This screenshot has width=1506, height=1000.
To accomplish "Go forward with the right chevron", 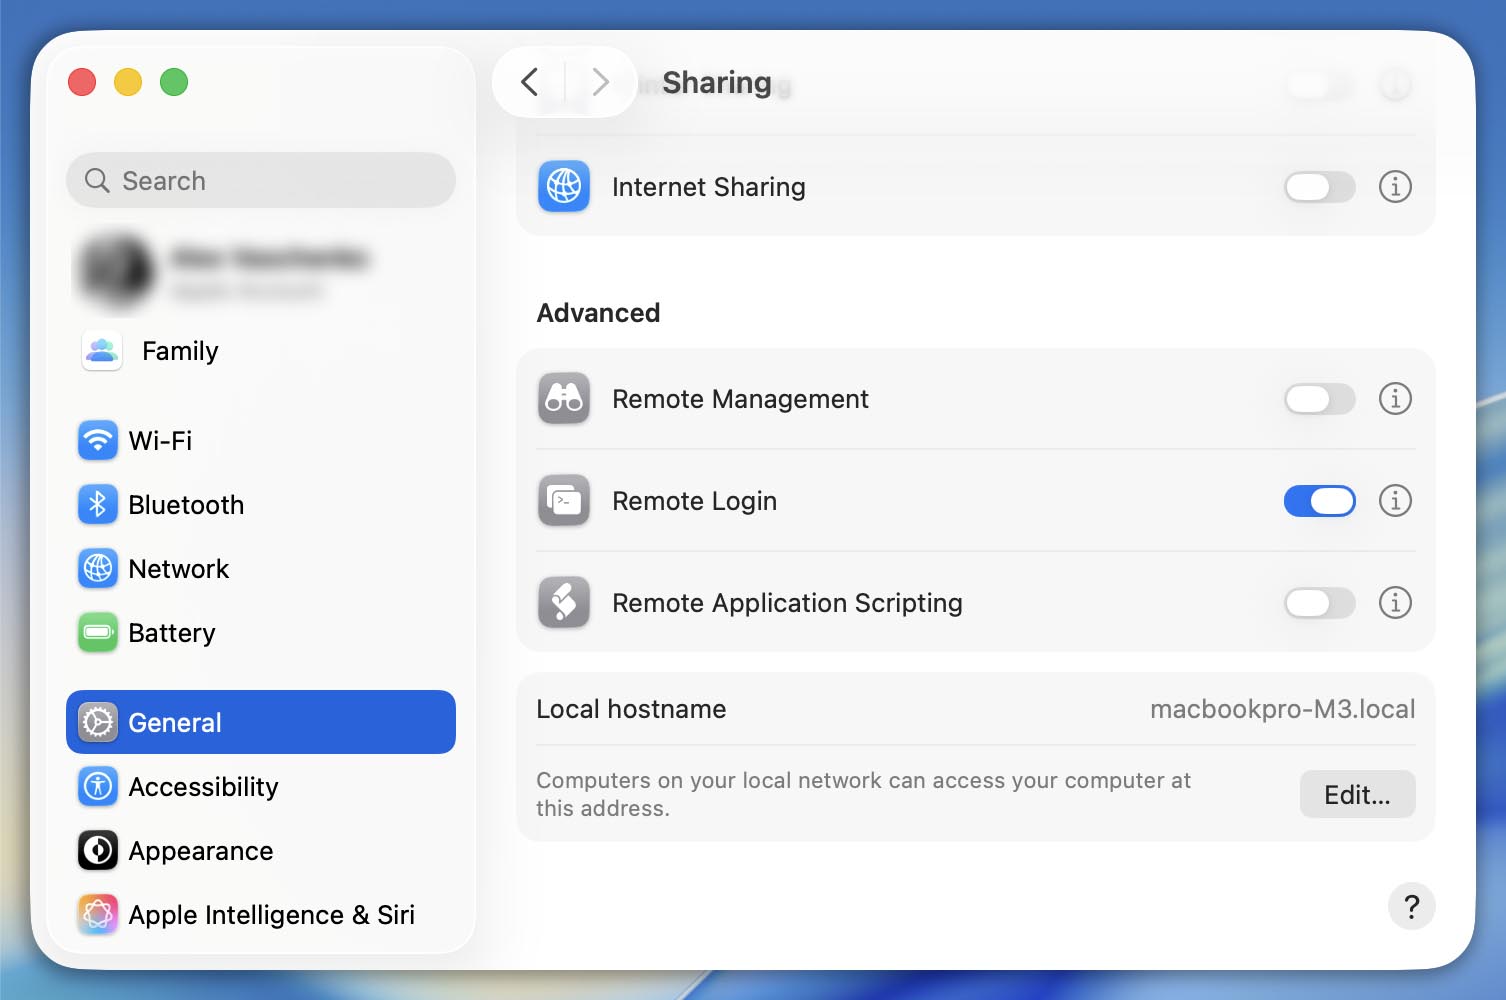I will (600, 82).
